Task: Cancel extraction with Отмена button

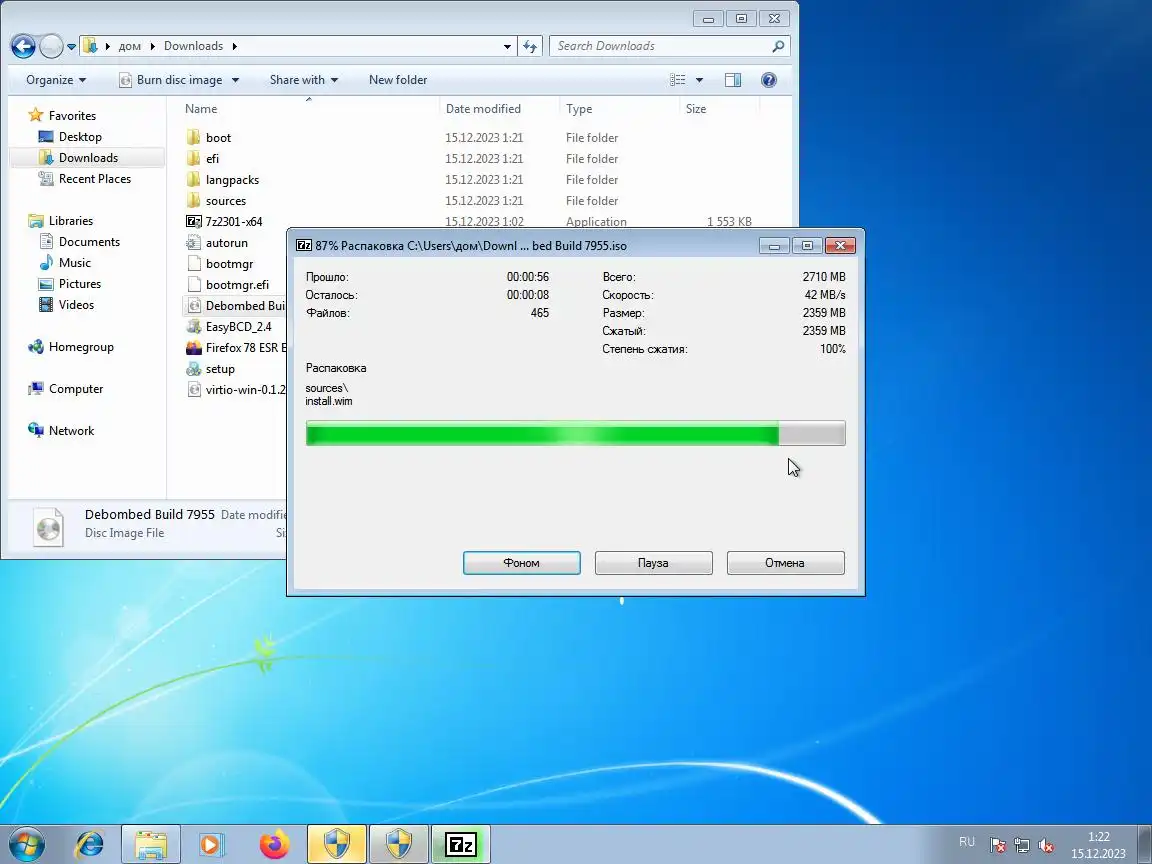Action: click(x=785, y=563)
